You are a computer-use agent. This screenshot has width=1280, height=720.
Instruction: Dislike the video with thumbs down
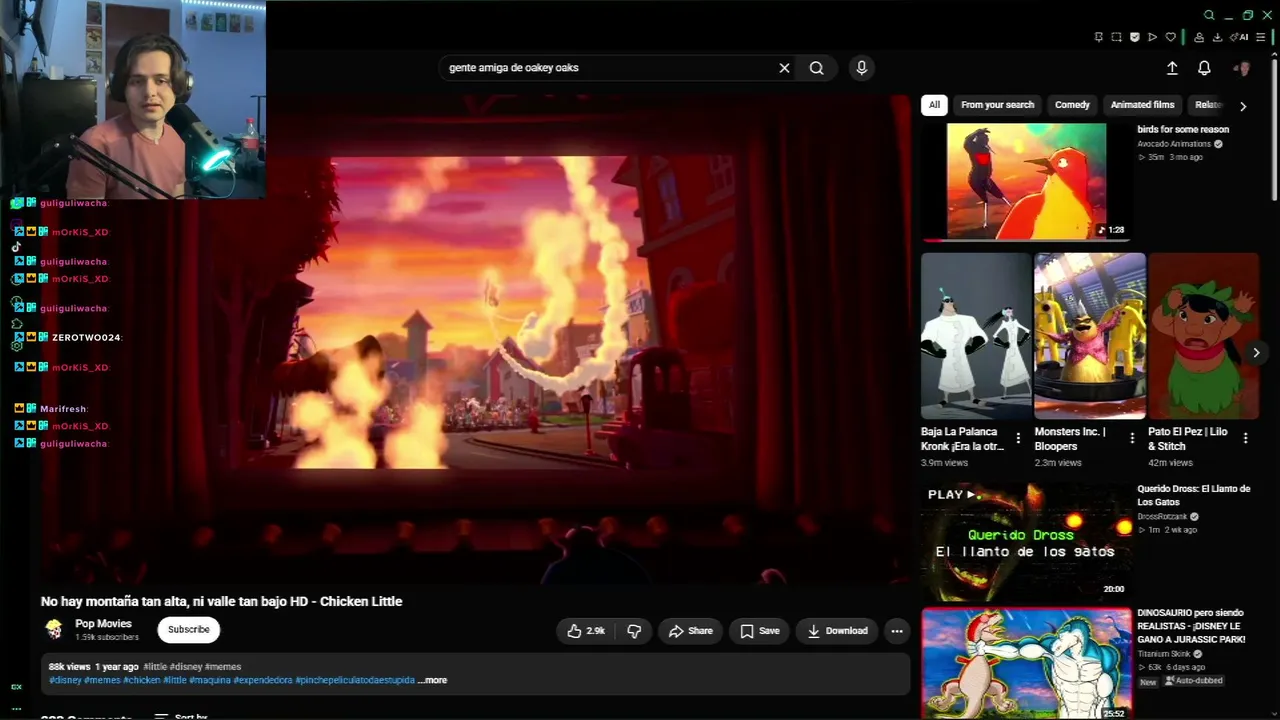634,631
